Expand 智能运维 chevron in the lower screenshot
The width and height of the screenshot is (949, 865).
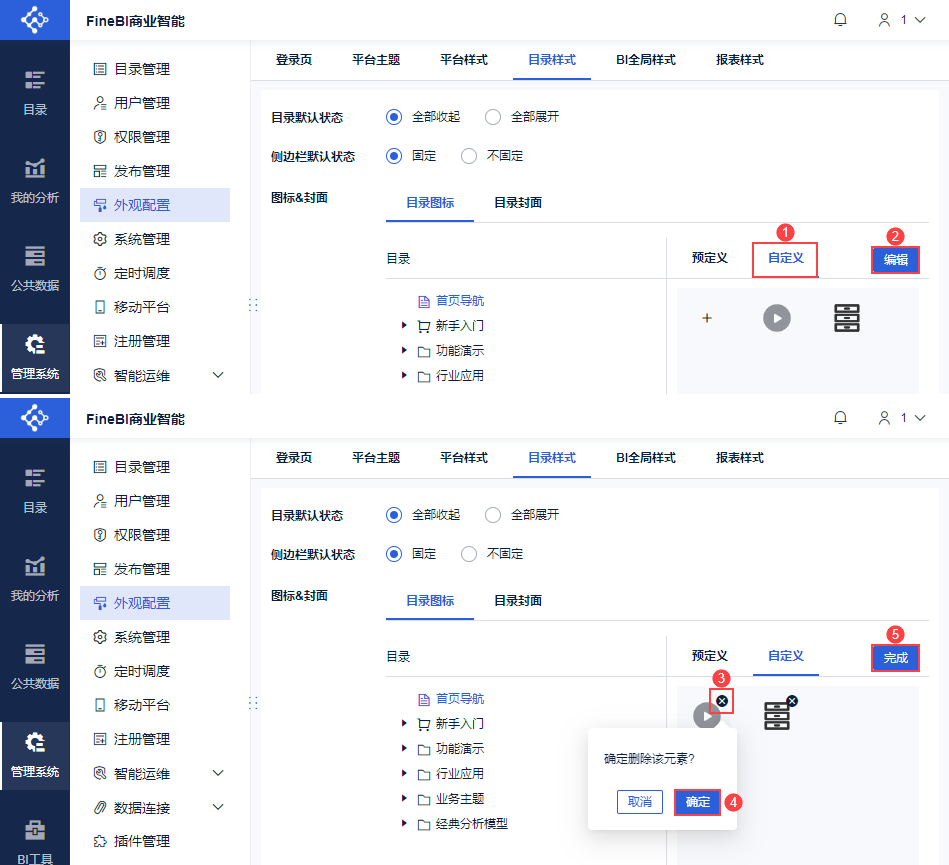[218, 773]
